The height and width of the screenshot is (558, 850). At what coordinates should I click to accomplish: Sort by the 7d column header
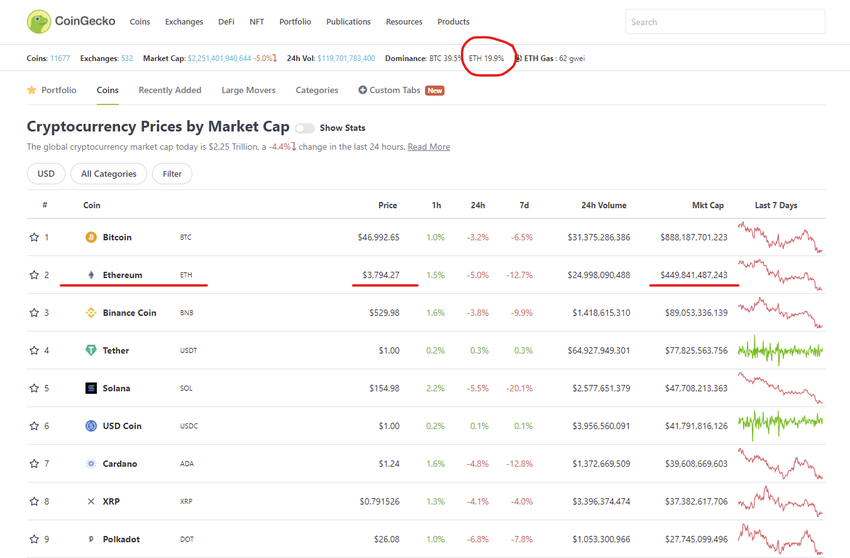coord(524,205)
